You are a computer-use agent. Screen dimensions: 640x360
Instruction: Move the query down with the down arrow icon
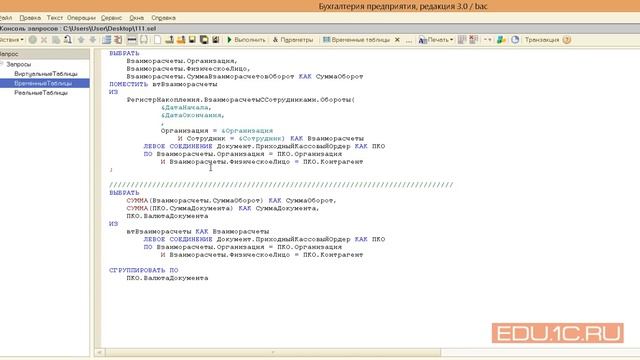pyautogui.click(x=93, y=40)
